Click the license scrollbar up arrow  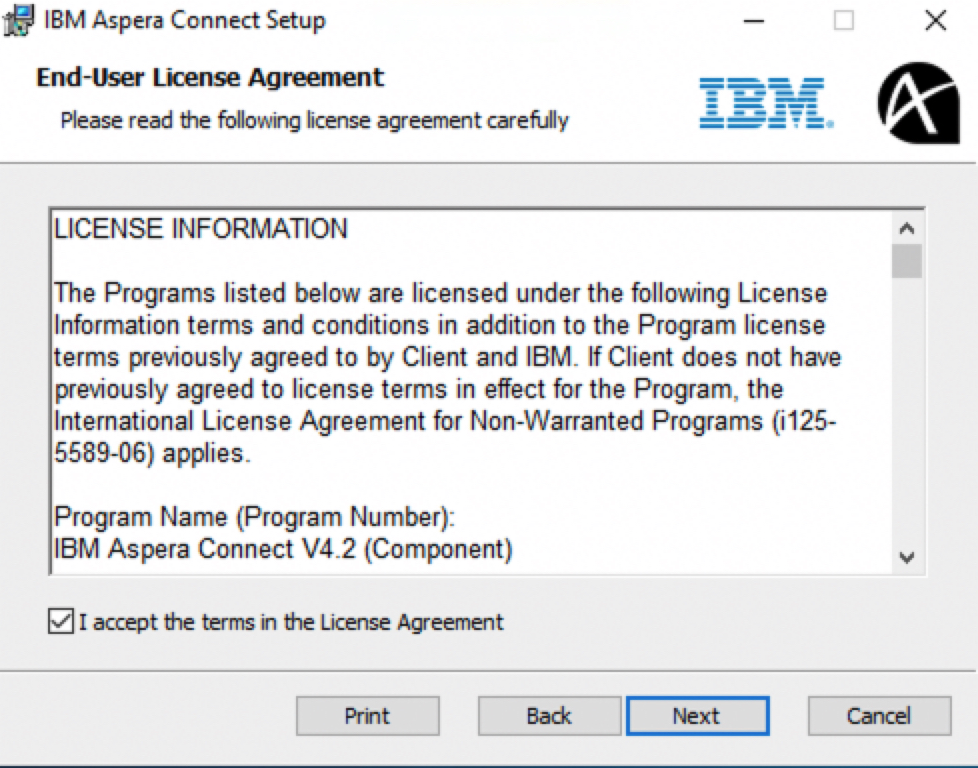click(907, 228)
